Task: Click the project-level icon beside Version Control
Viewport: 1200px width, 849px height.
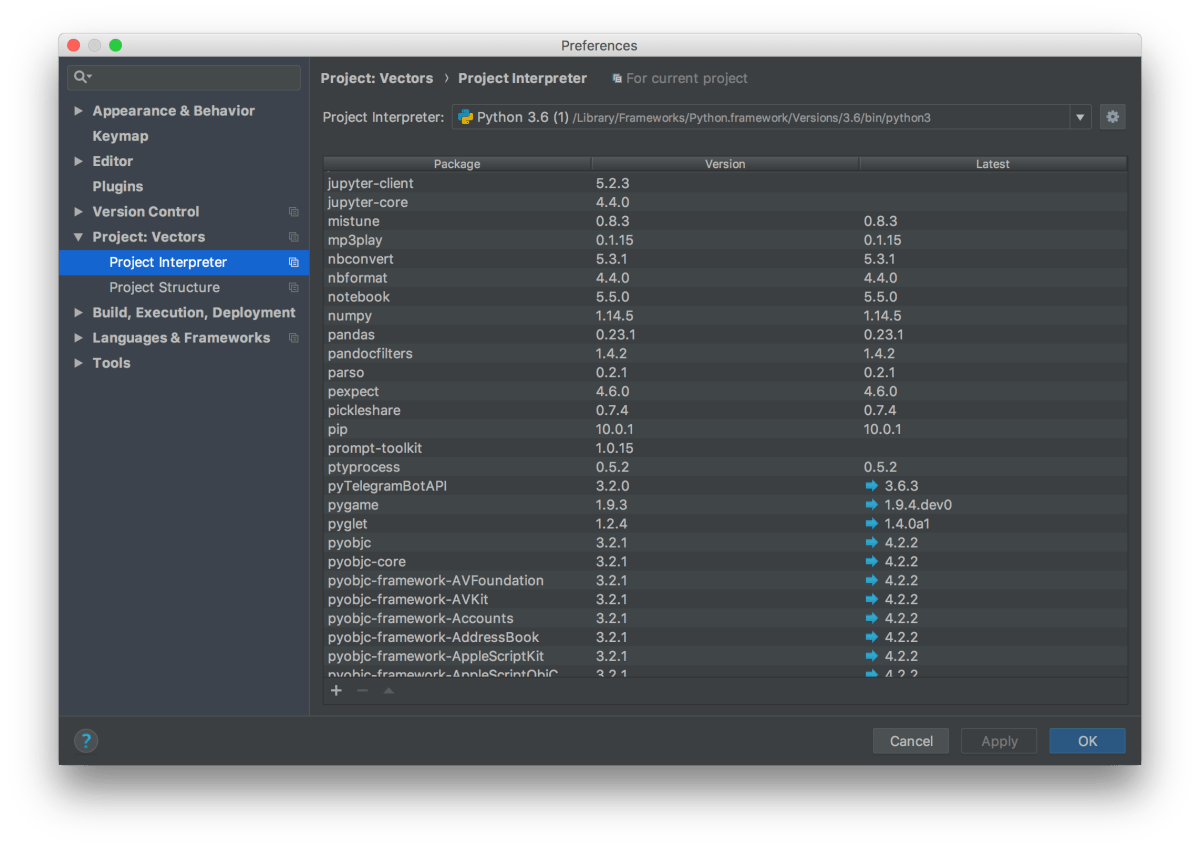Action: [x=293, y=212]
